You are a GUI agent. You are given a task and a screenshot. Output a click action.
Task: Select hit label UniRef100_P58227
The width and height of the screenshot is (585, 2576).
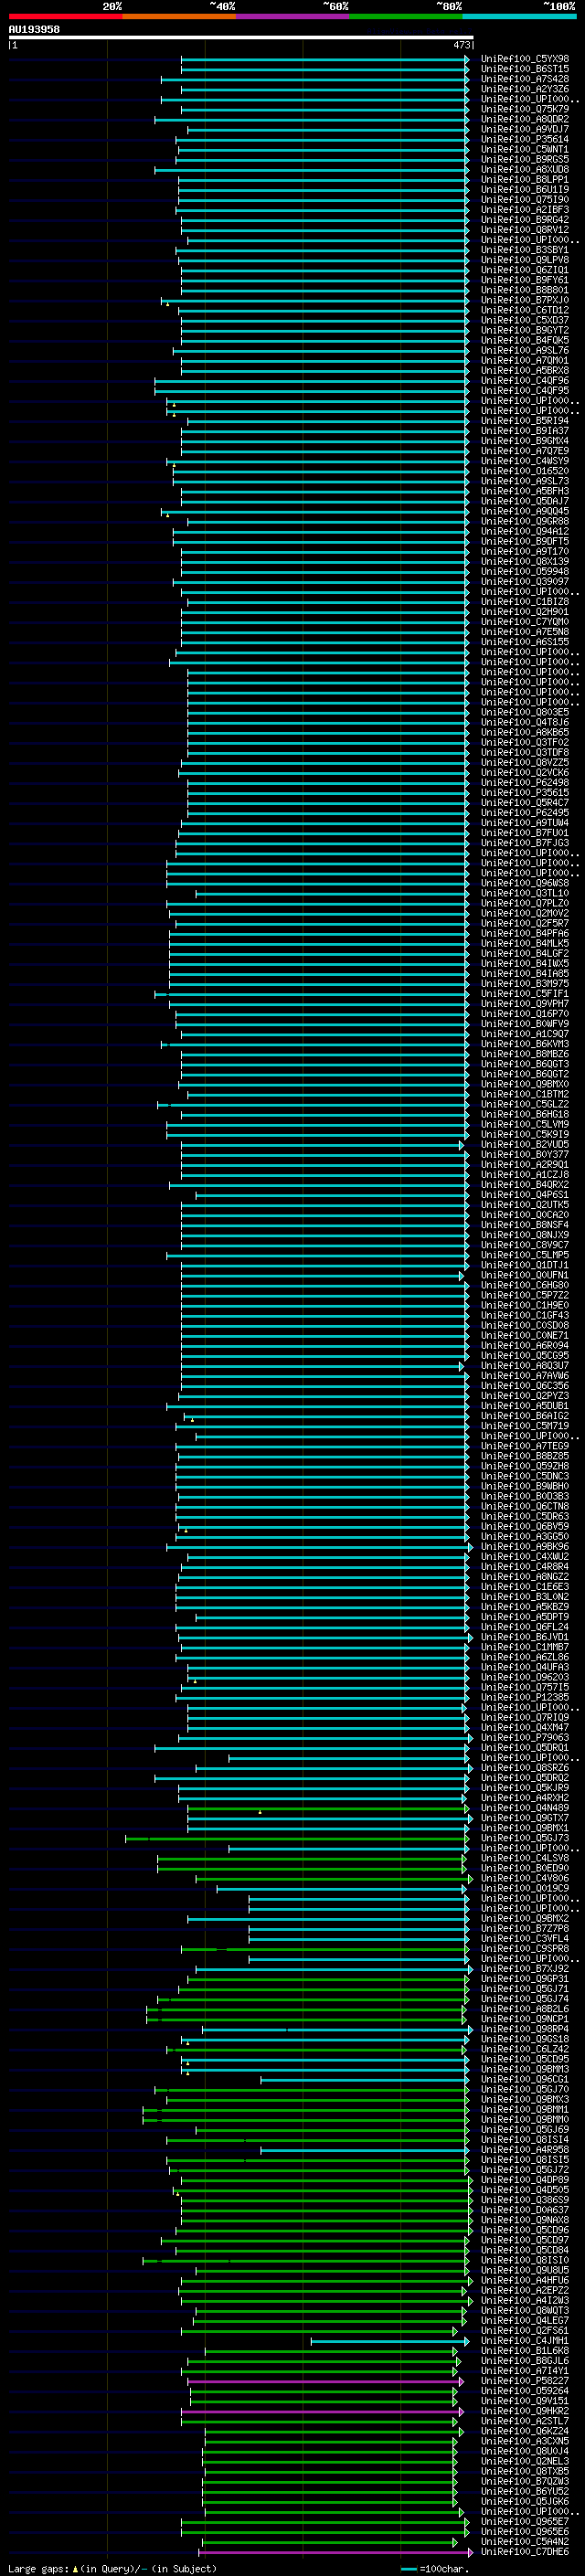click(525, 2381)
